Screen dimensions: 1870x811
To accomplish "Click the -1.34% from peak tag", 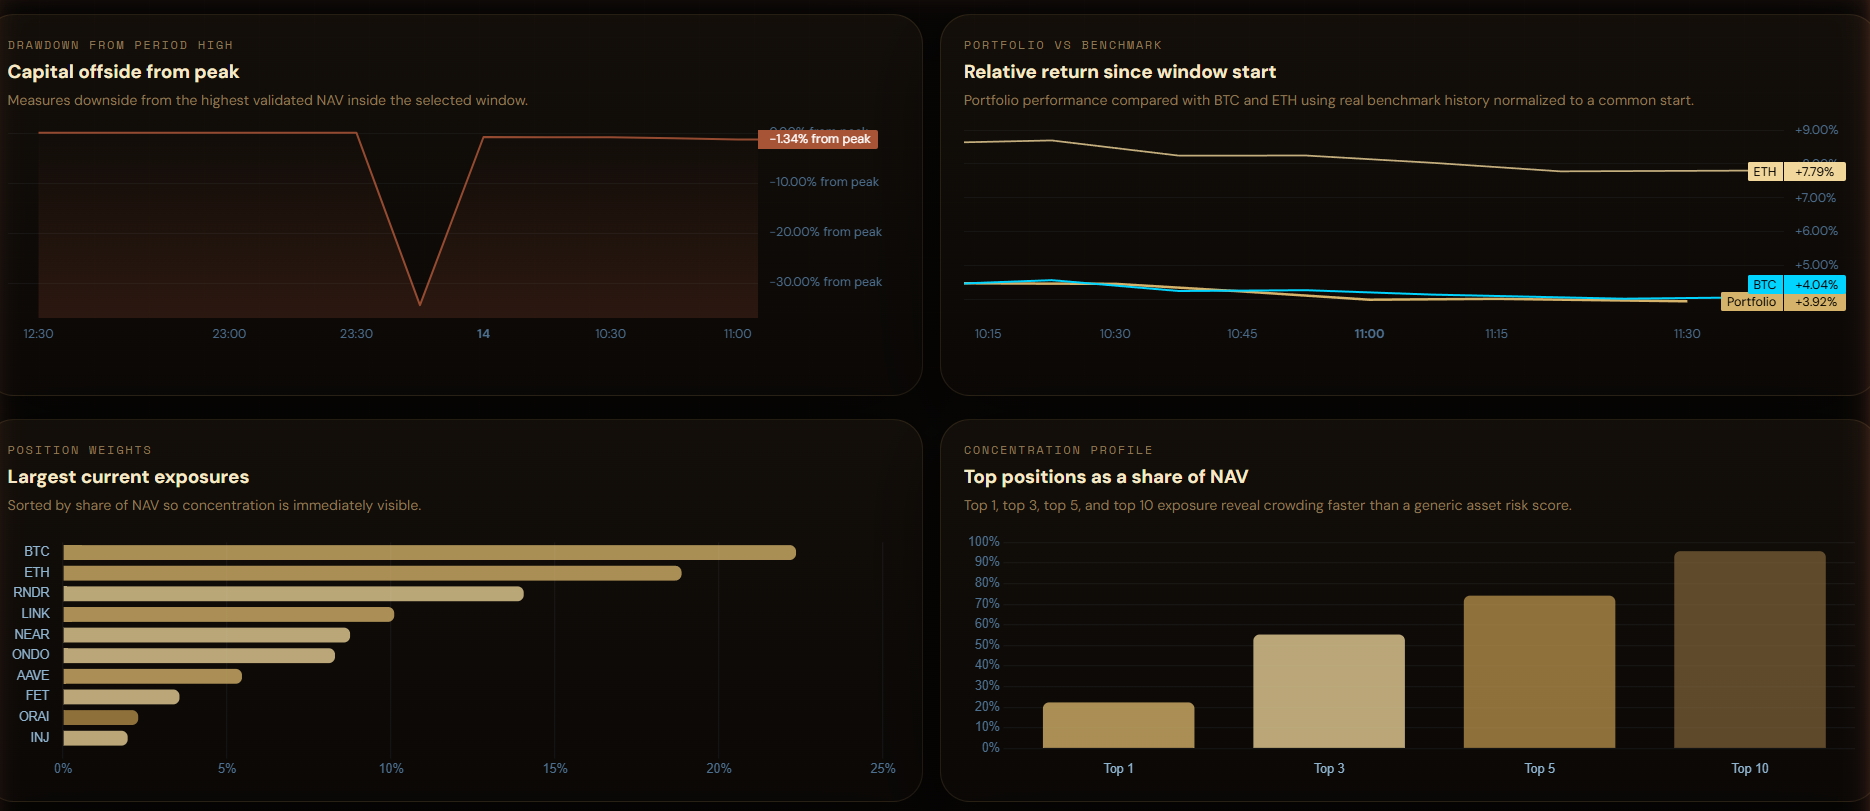I will [x=818, y=139].
